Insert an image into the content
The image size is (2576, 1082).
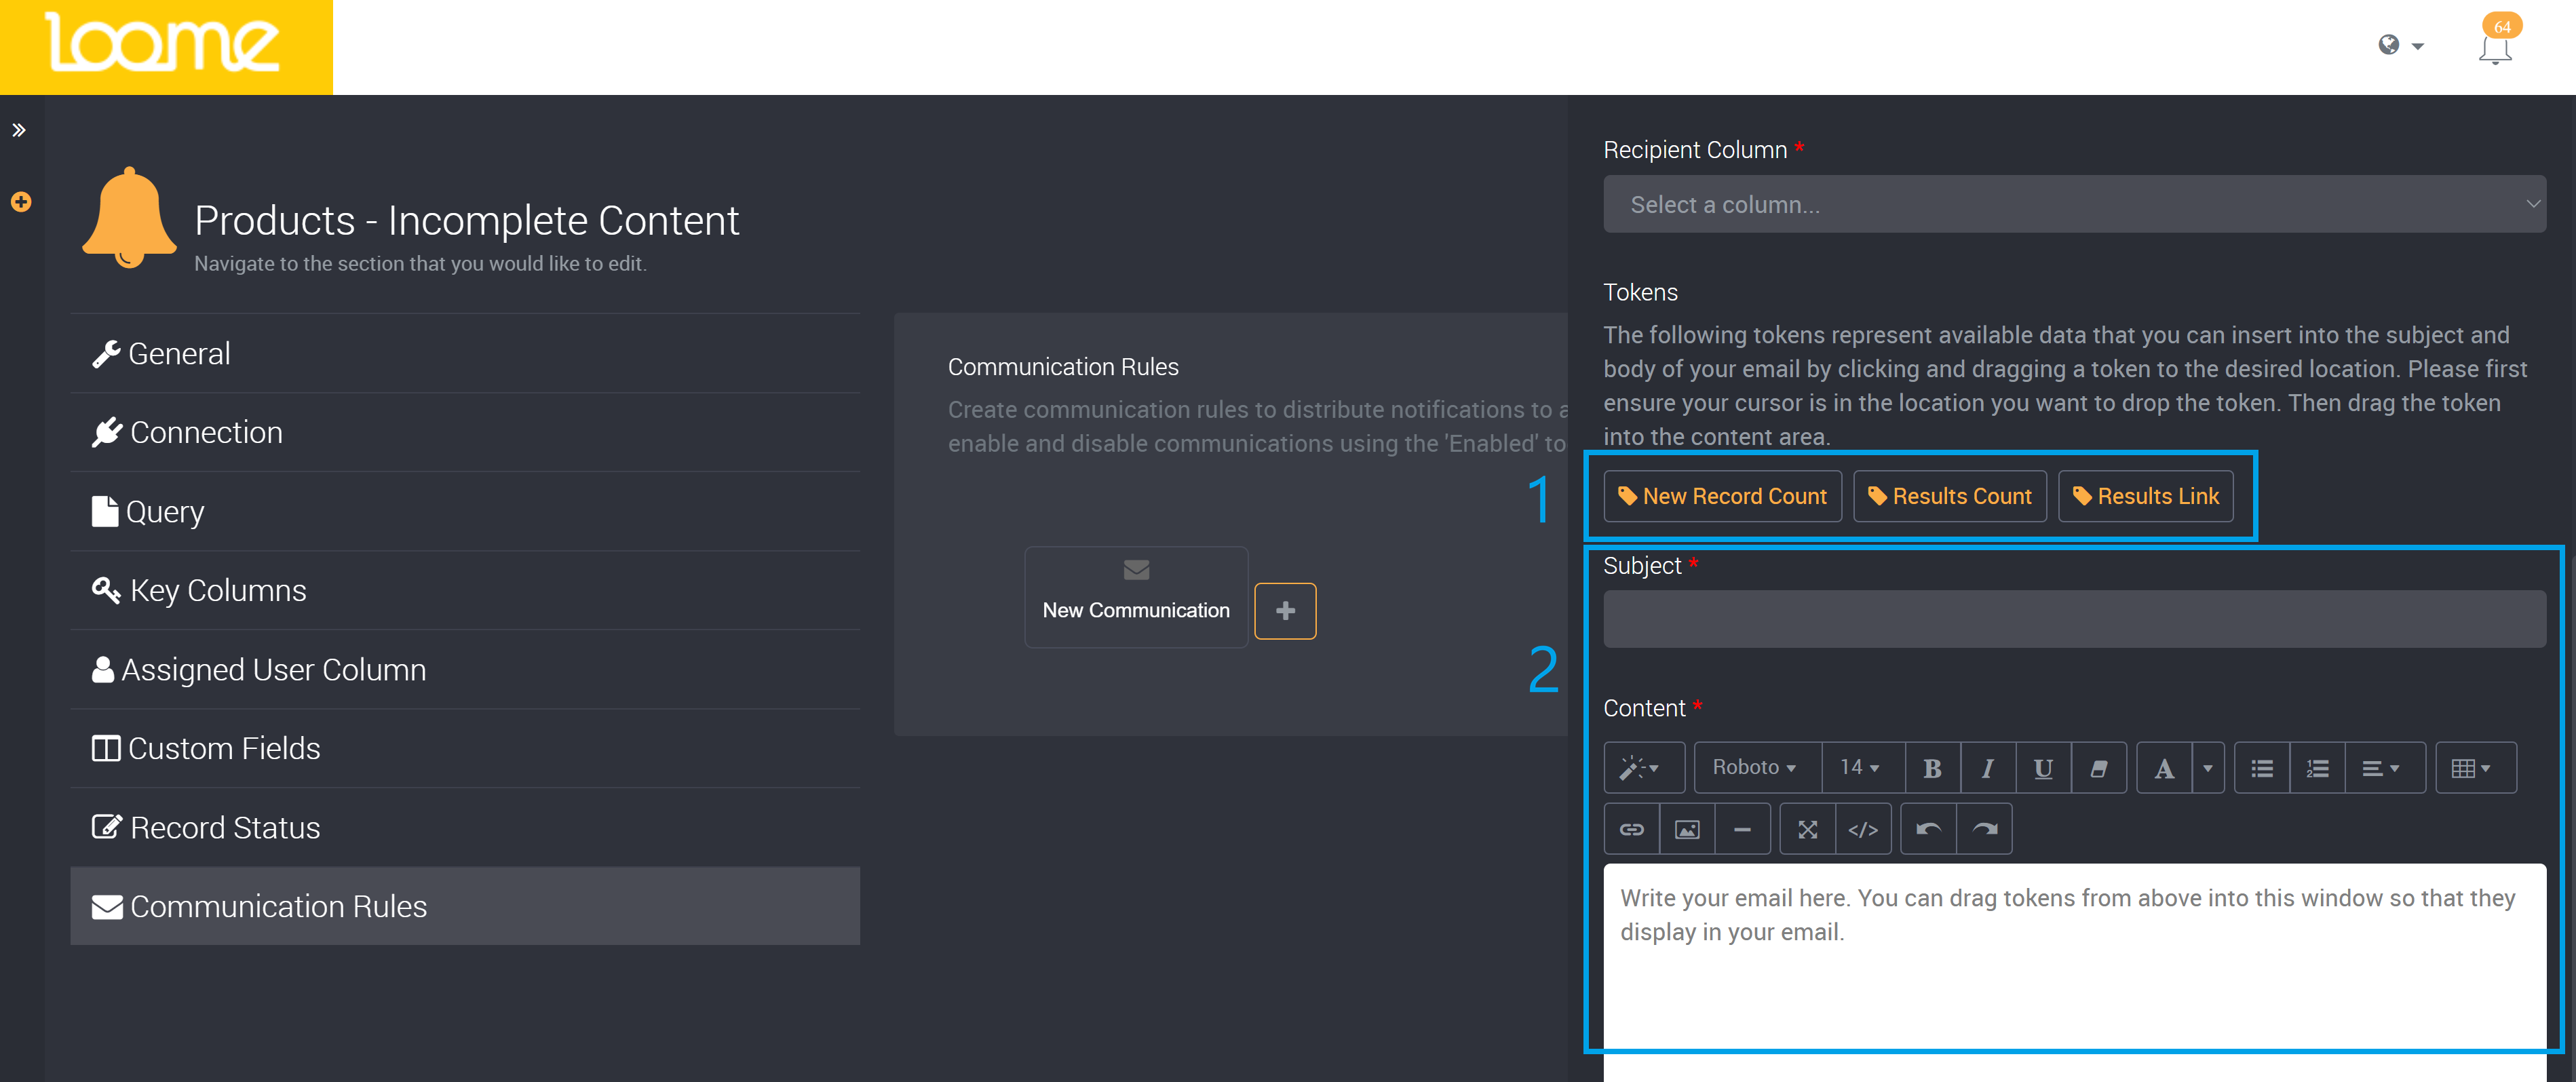[1687, 828]
